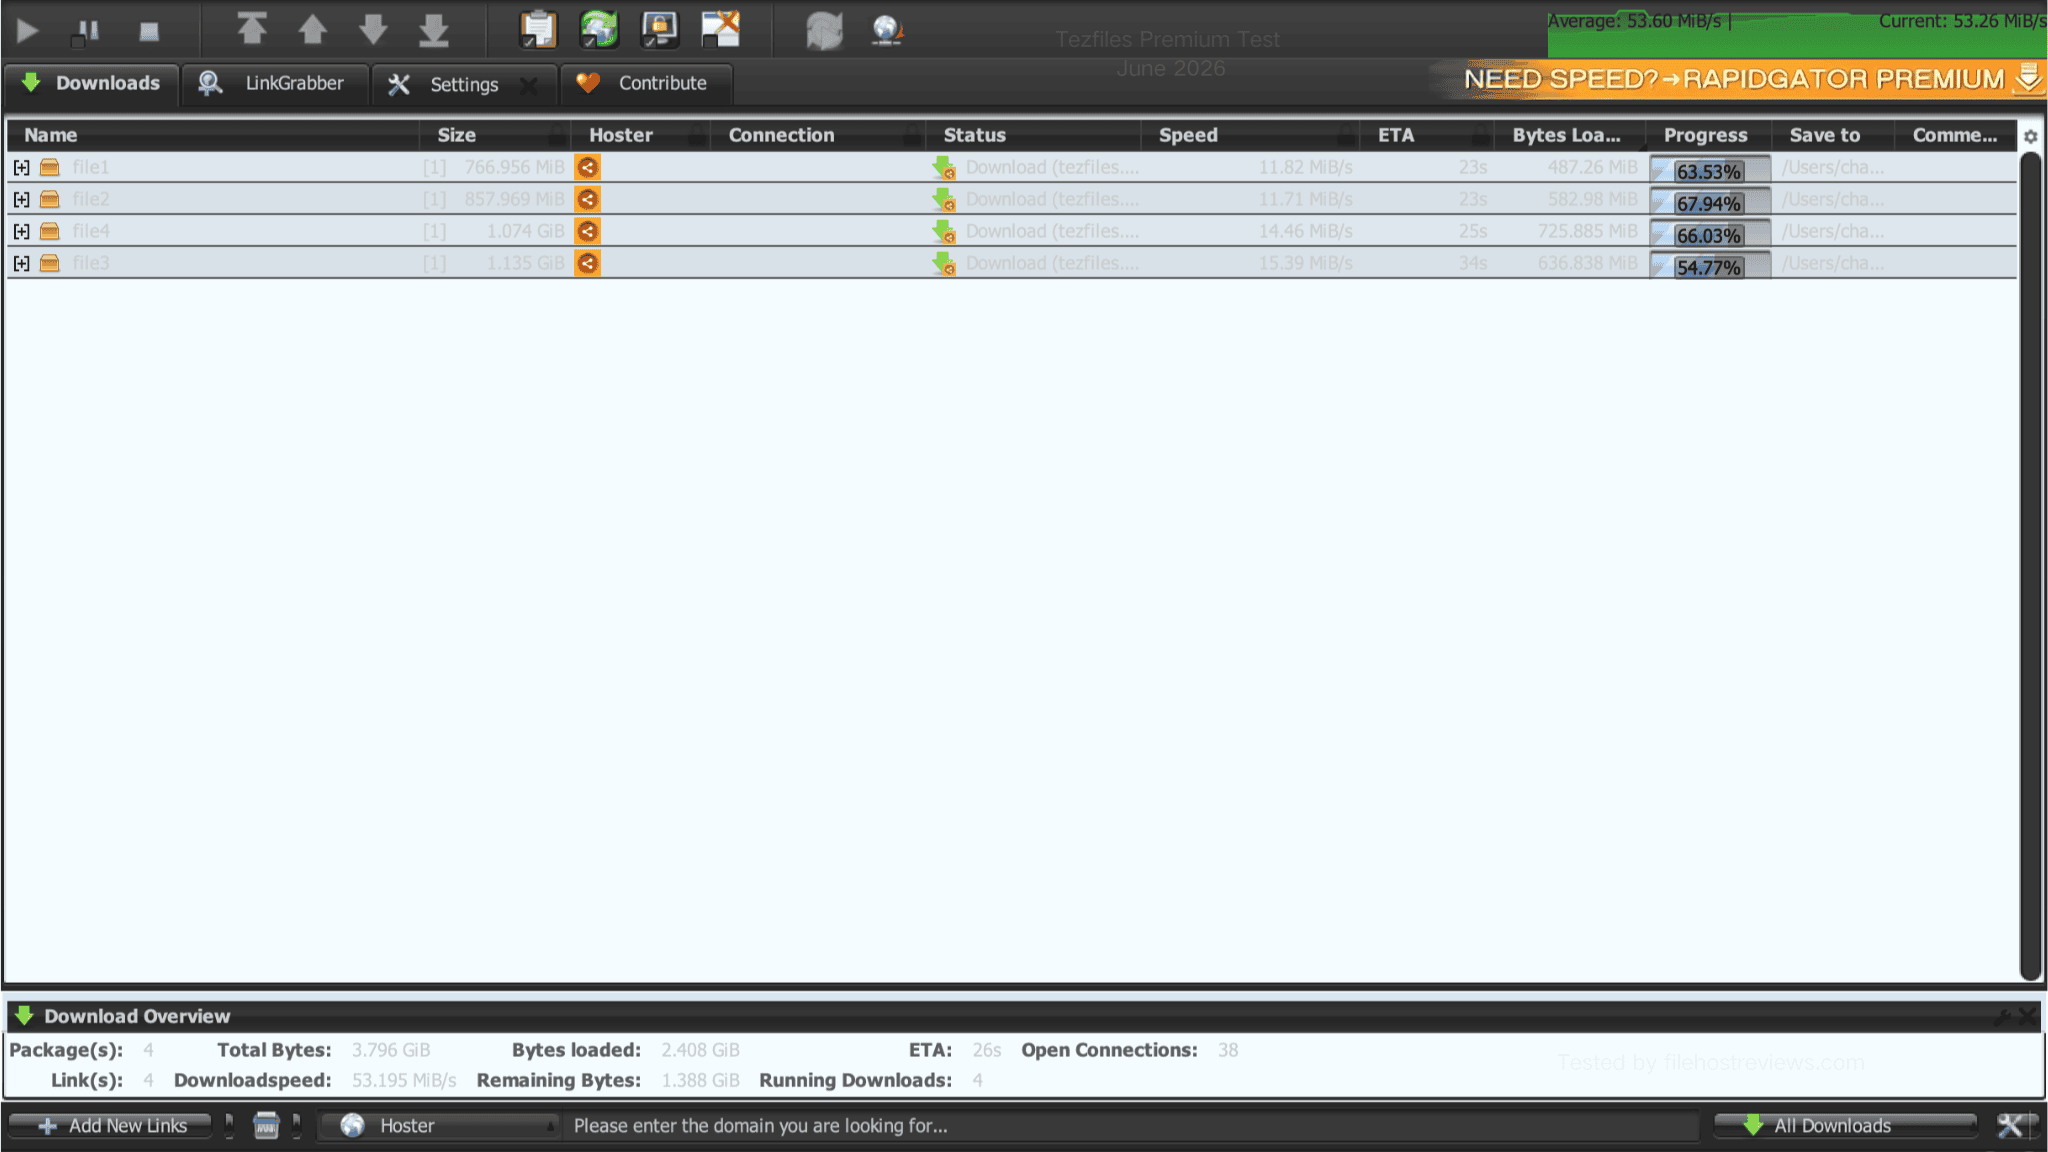
Task: Click the update check globe icon
Action: pyautogui.click(x=887, y=31)
